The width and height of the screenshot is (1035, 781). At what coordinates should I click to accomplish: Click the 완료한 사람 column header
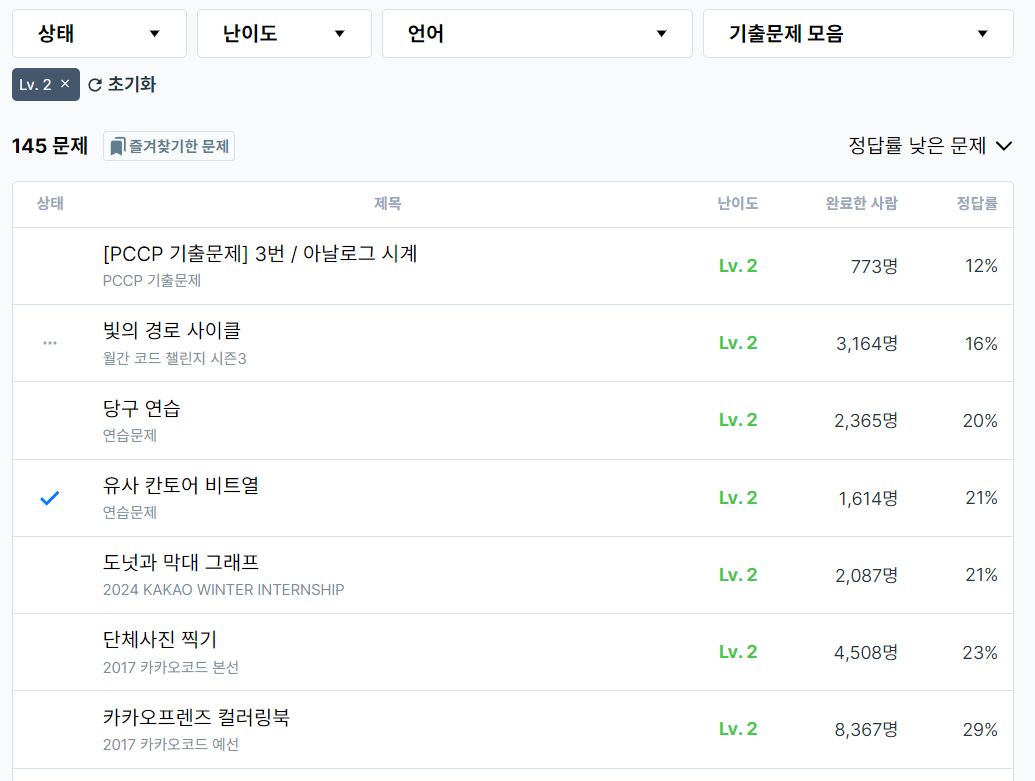pyautogui.click(x=861, y=203)
